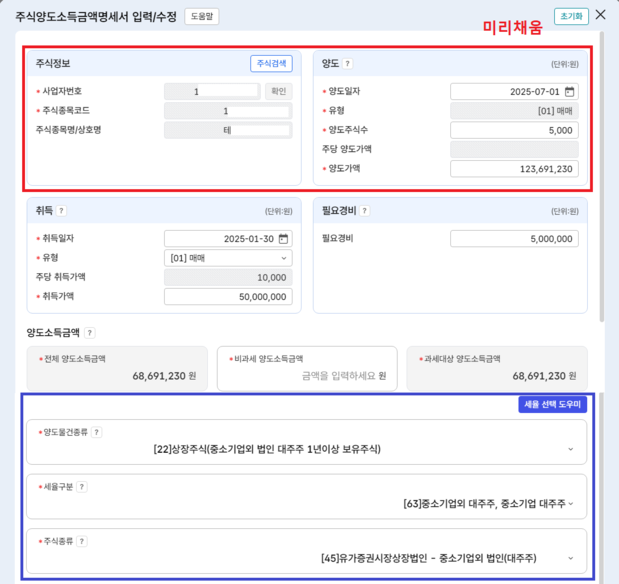Screen dimensions: 619x584
Task: Click the help icon next to 세율구분
Action: pos(81,487)
